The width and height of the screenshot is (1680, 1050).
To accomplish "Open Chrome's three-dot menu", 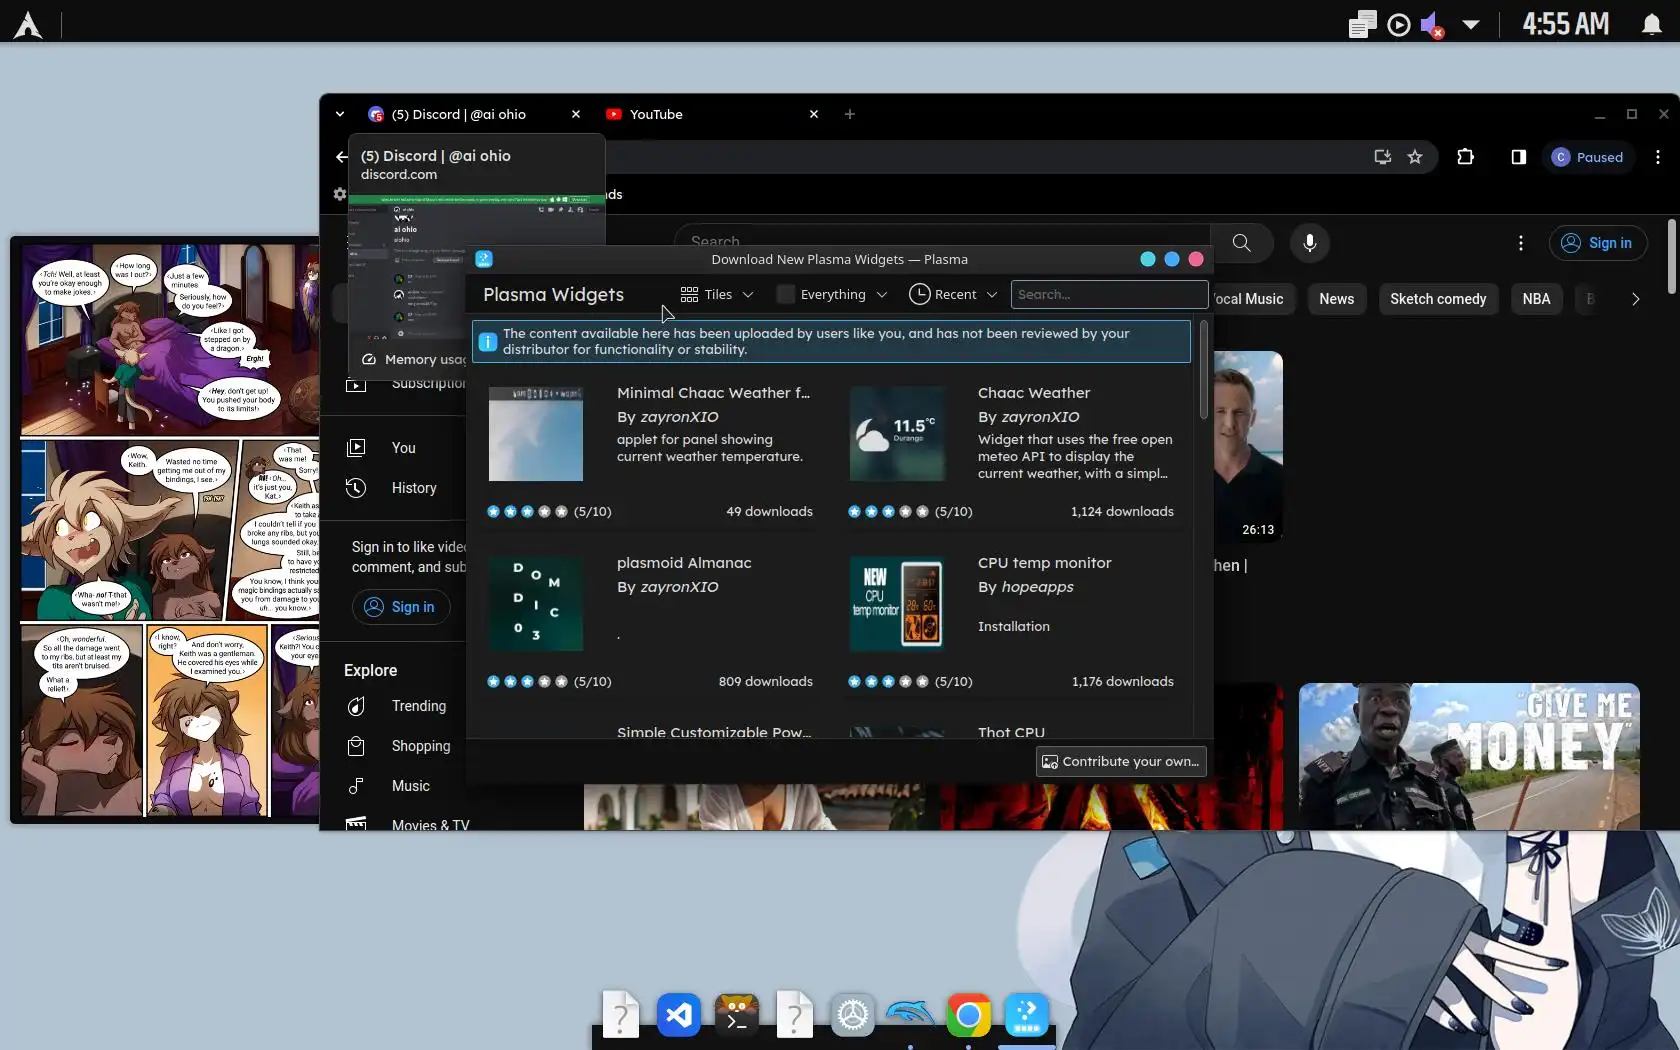I will [1658, 157].
